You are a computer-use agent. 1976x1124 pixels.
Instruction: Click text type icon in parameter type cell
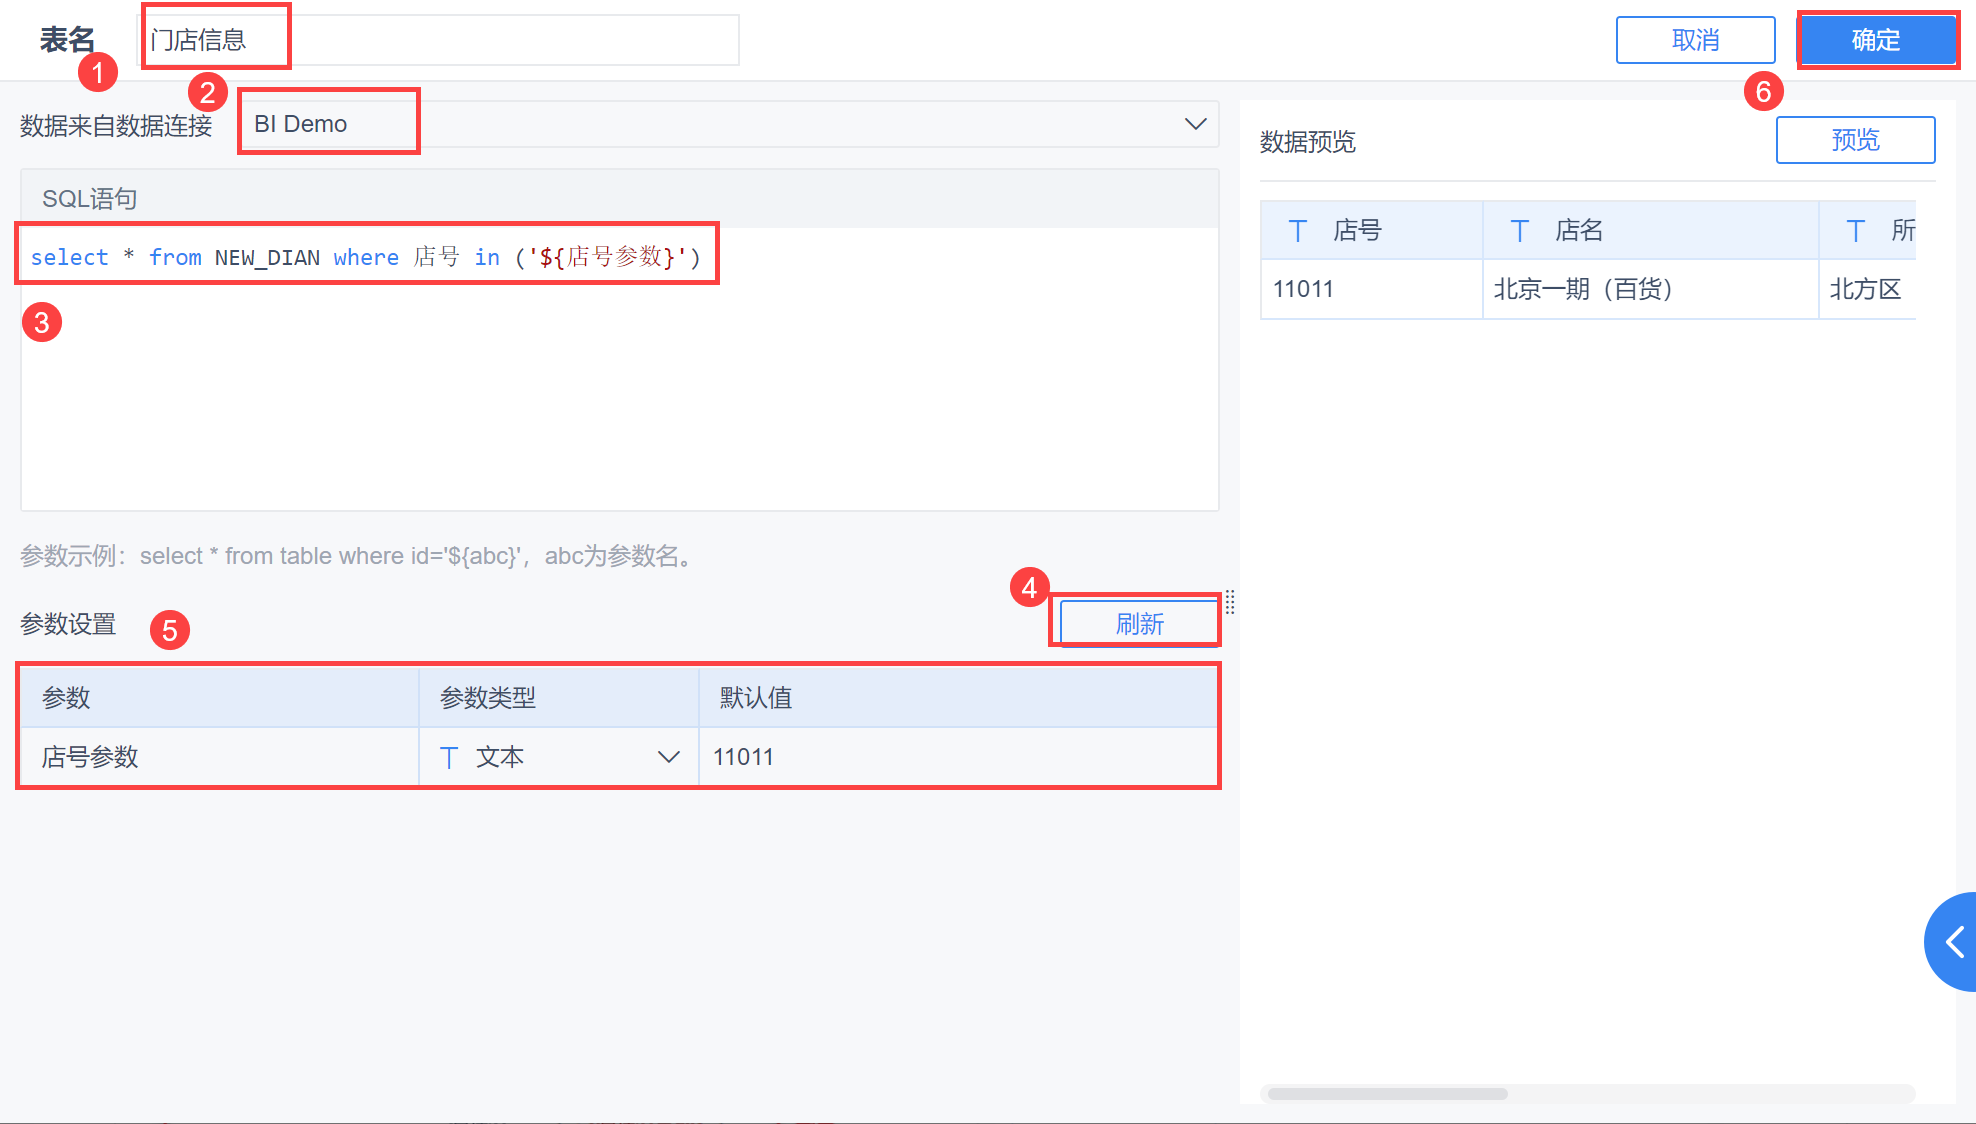[449, 758]
